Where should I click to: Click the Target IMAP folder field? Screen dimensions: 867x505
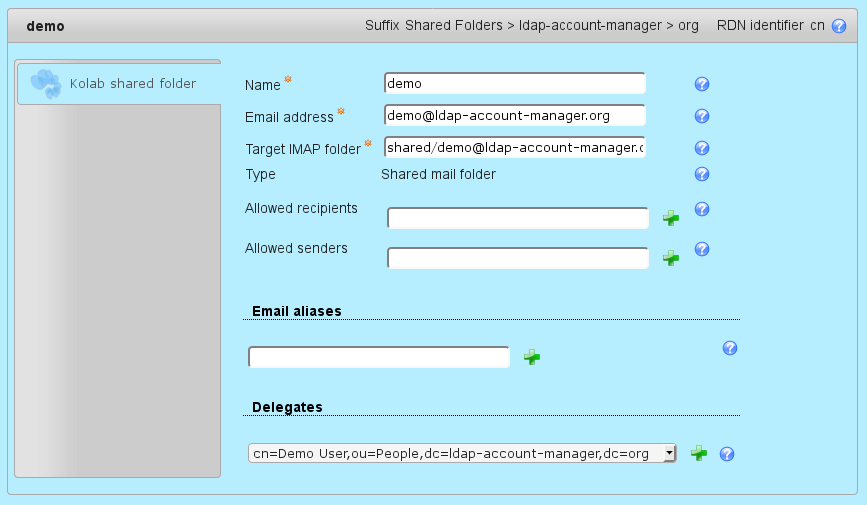[514, 148]
